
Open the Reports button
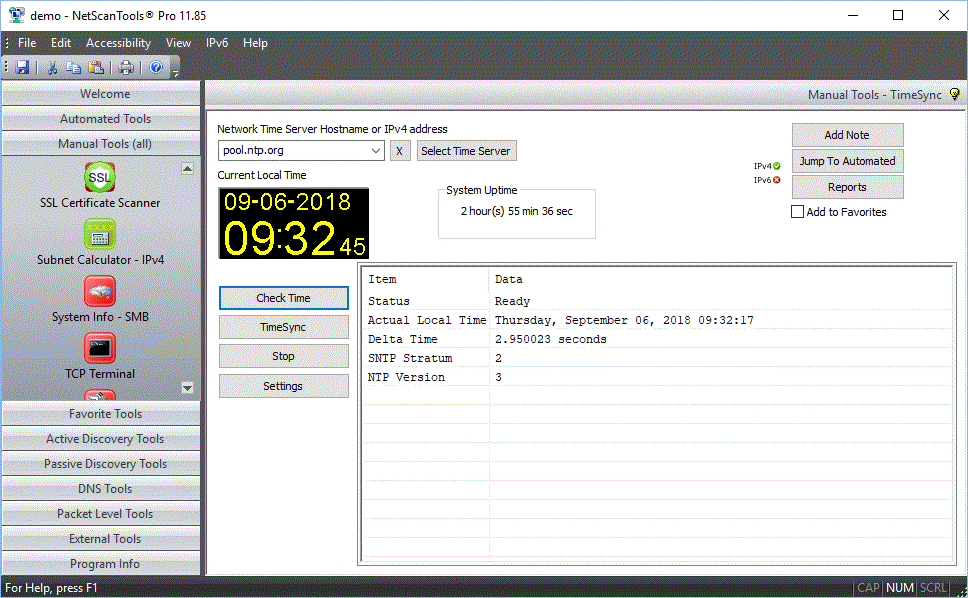coord(847,187)
